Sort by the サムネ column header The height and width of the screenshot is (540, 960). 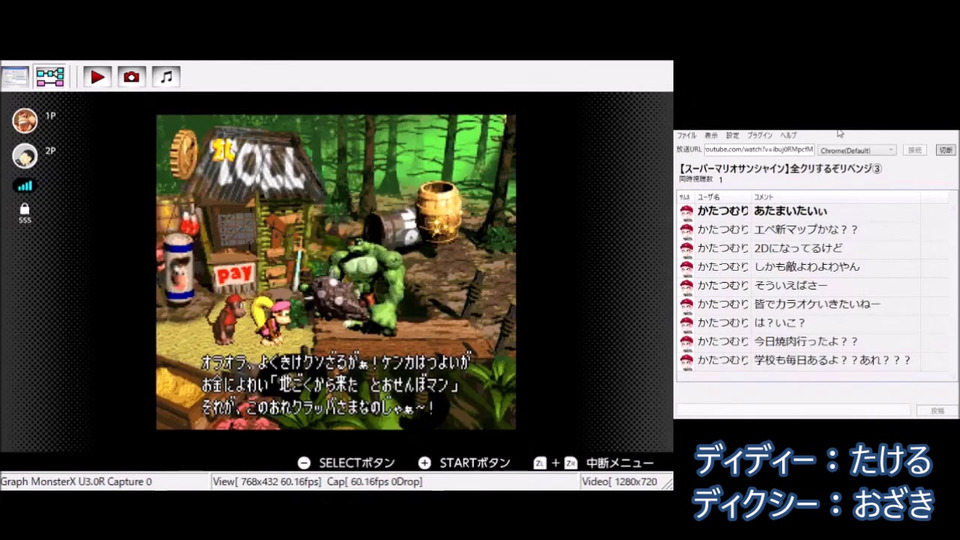coord(684,197)
